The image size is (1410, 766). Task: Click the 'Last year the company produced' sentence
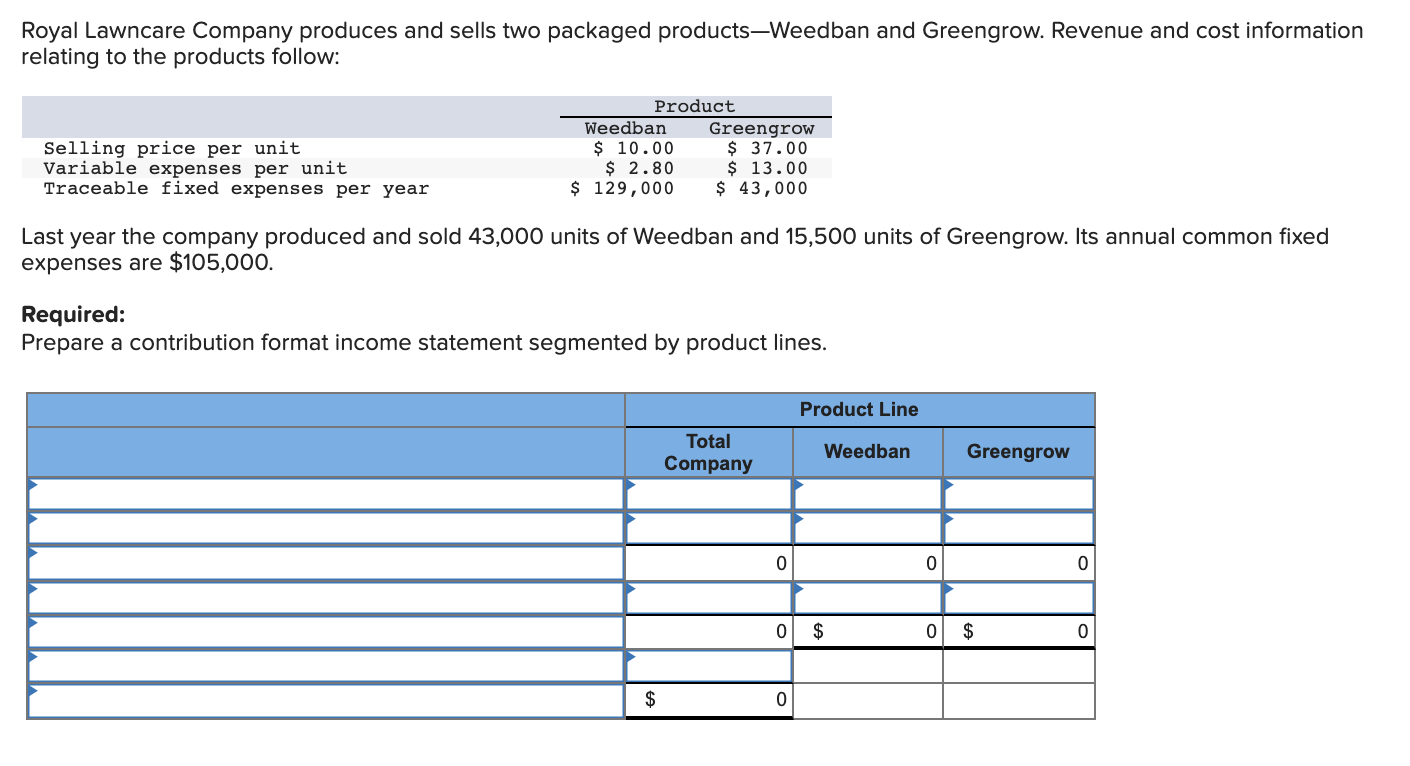click(675, 249)
